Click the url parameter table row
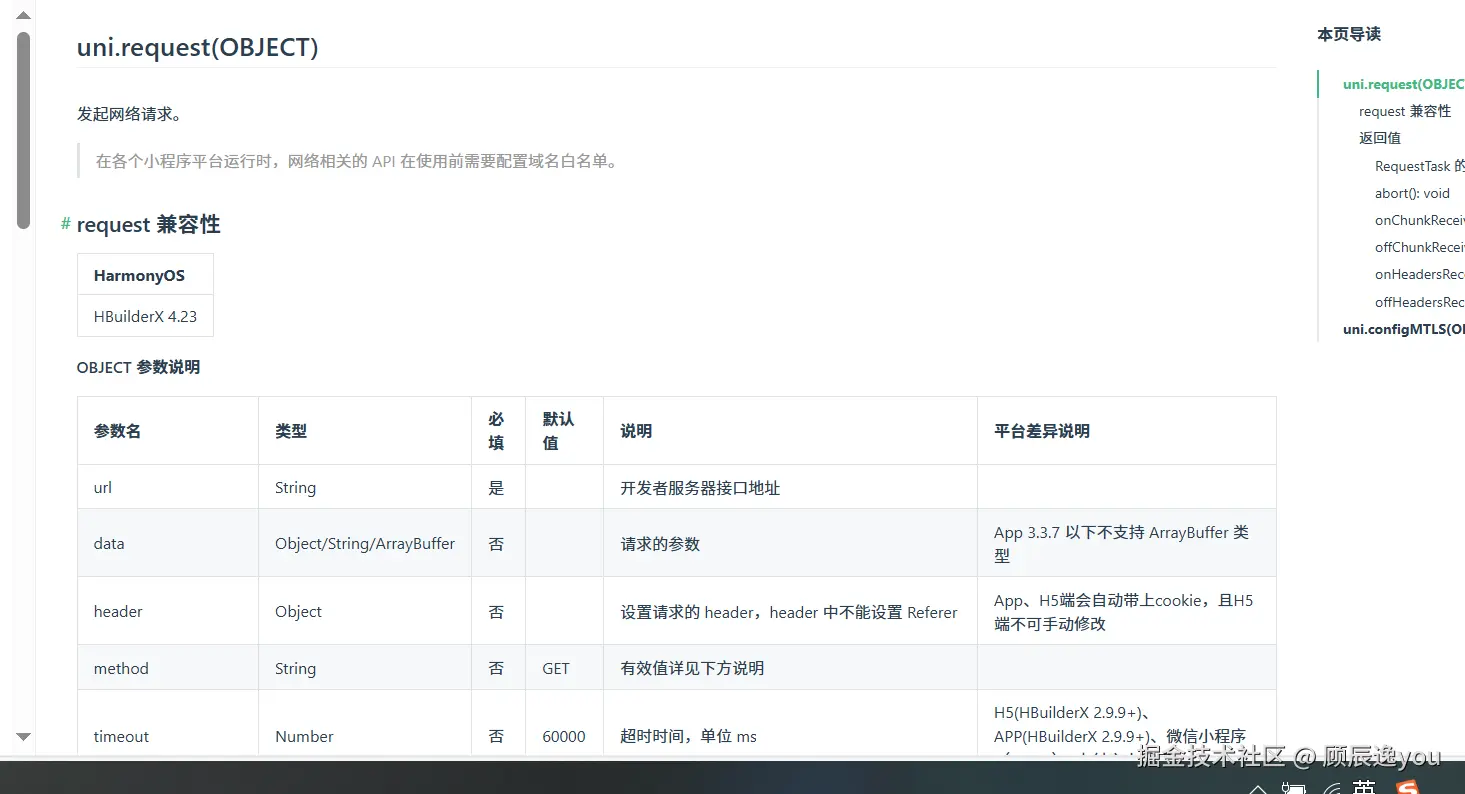Viewport: 1465px width, 794px height. (x=676, y=487)
